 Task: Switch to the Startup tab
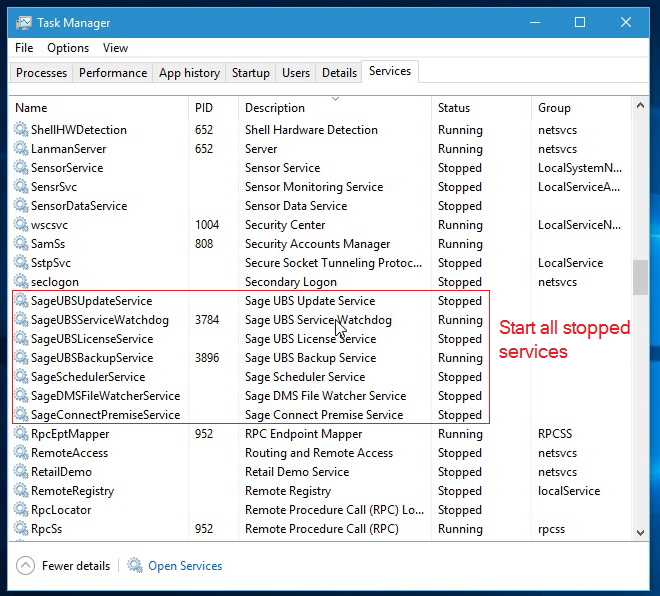pyautogui.click(x=251, y=73)
